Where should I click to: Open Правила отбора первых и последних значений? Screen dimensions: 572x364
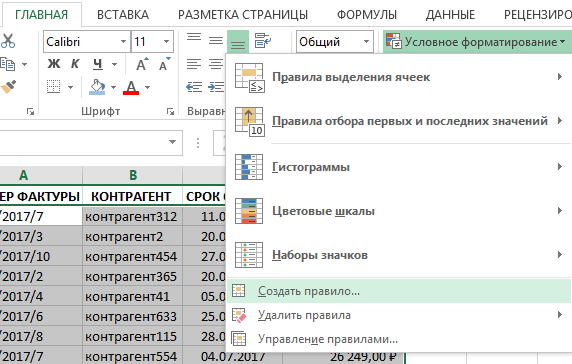pos(399,121)
